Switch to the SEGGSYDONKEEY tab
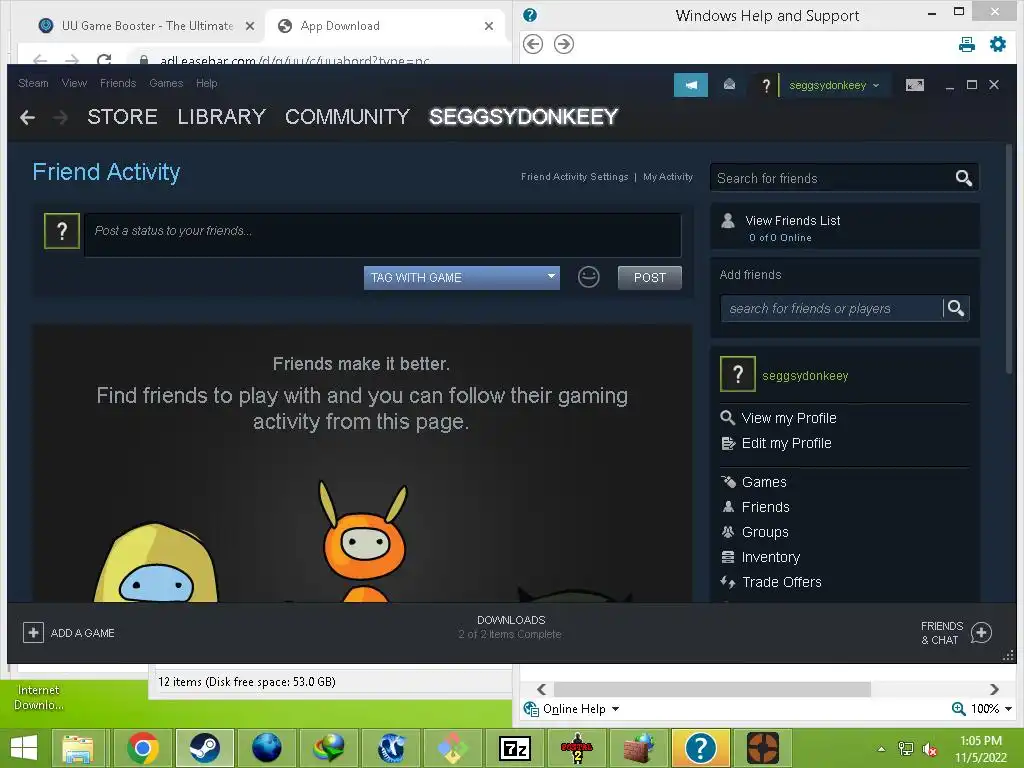The image size is (1024, 768). tap(523, 117)
